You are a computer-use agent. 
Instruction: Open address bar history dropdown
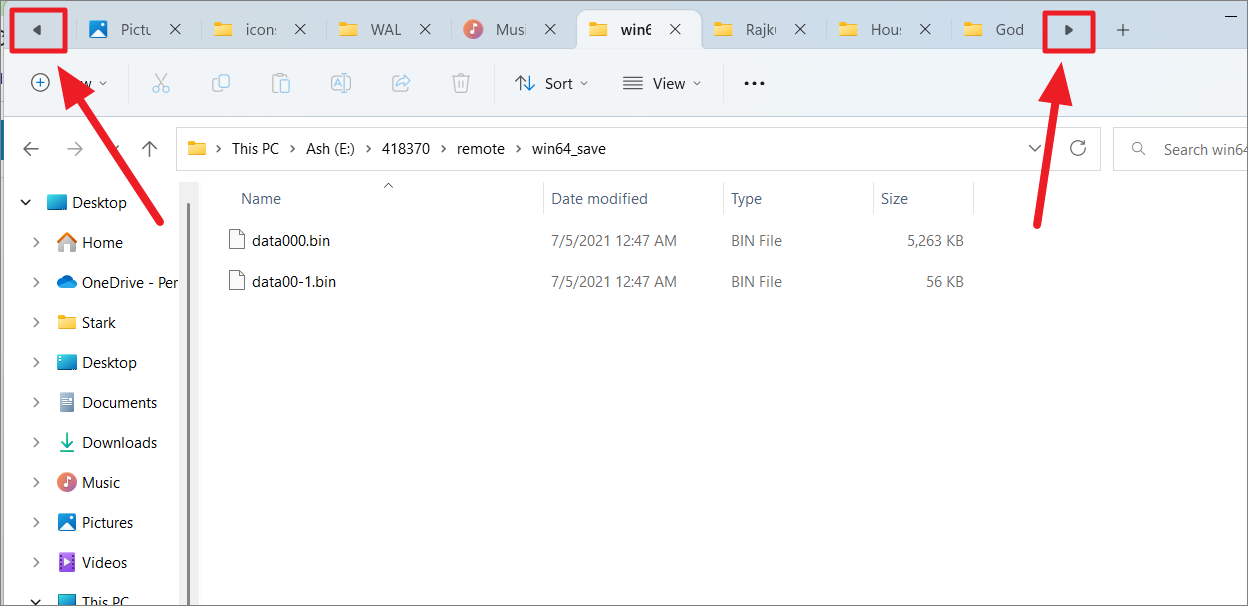pyautogui.click(x=1035, y=149)
